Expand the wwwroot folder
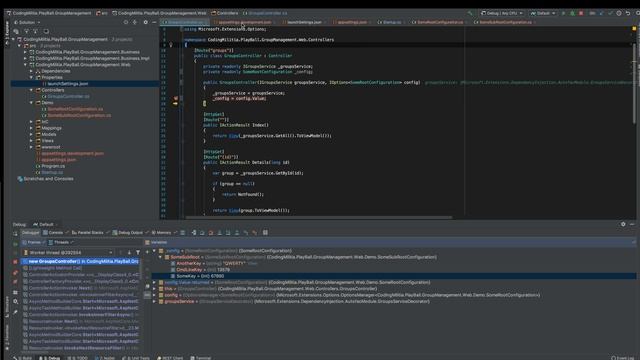Viewport: 640px width, 360px height. tap(31, 147)
